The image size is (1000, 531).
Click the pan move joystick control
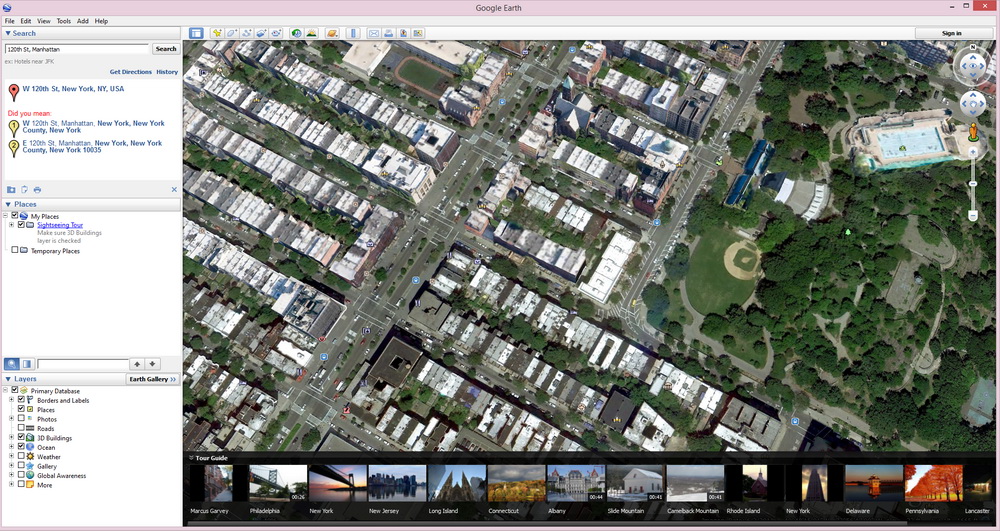973,103
